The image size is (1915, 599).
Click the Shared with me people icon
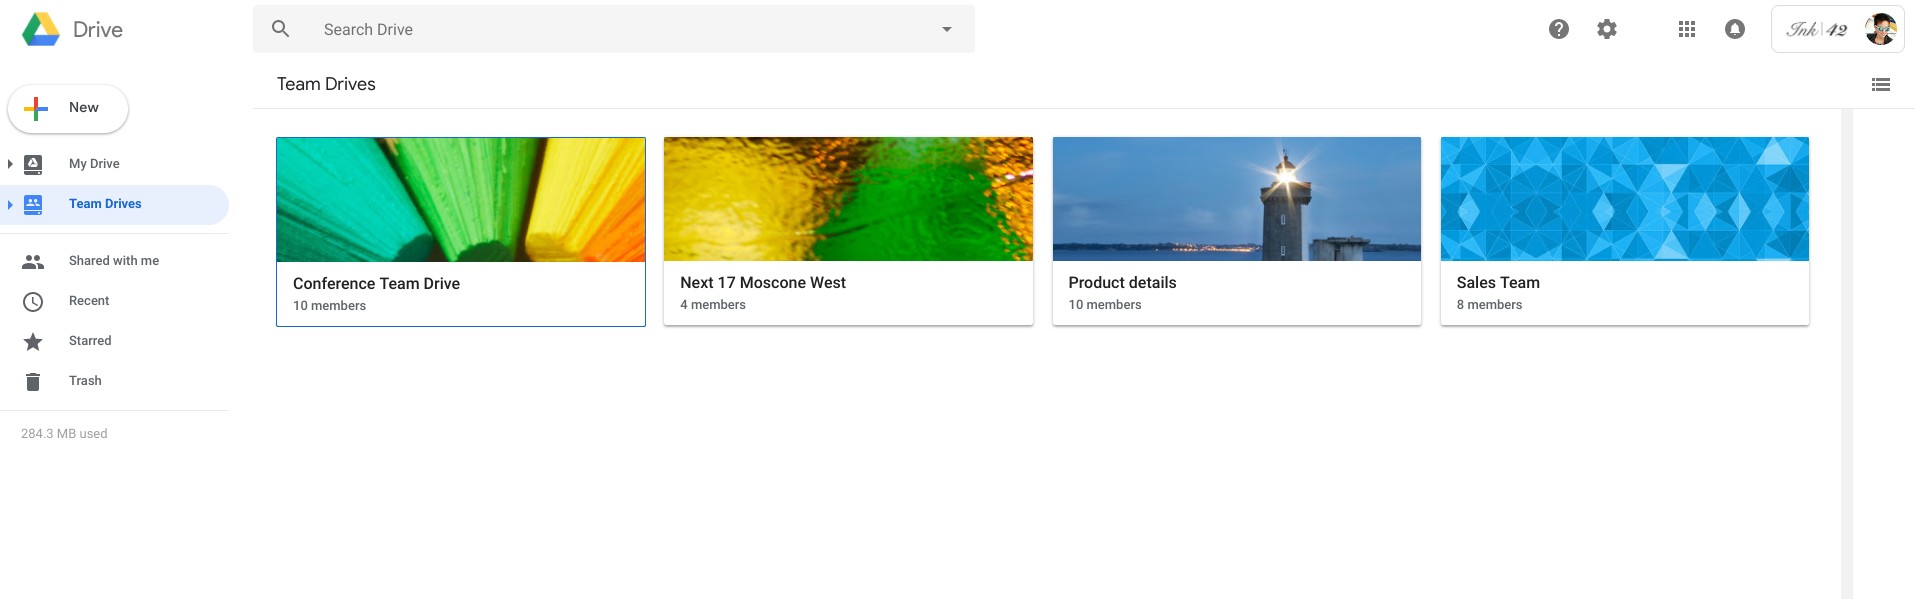point(33,261)
